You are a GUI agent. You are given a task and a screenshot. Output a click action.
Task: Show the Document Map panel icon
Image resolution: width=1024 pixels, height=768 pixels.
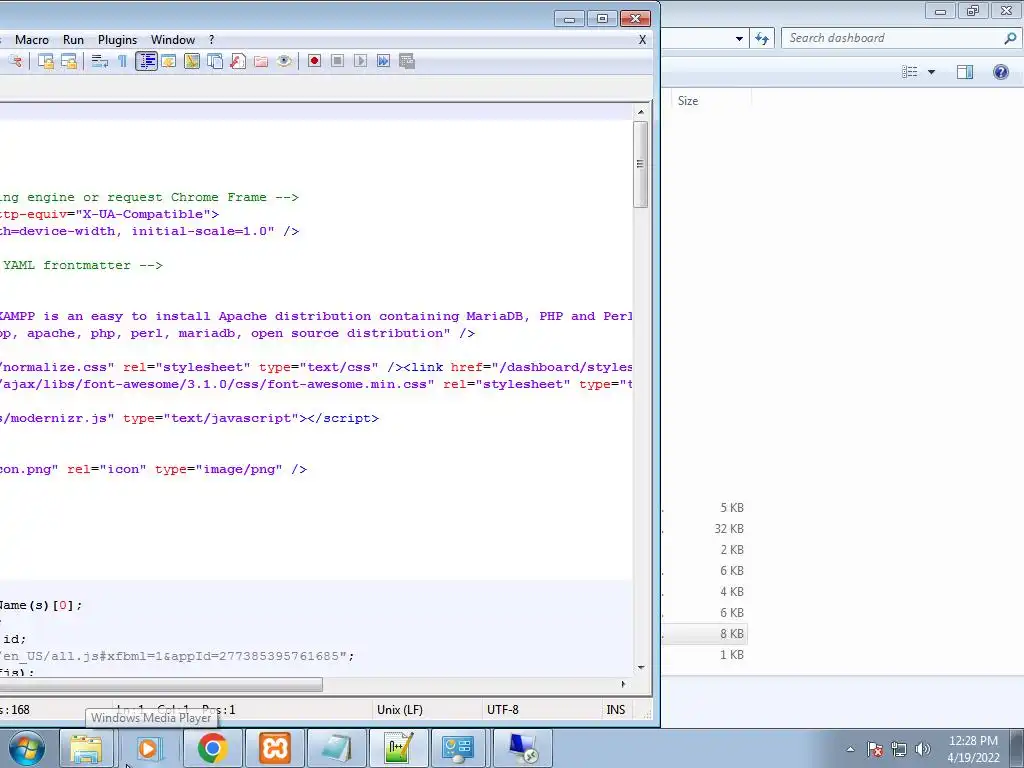tap(192, 61)
